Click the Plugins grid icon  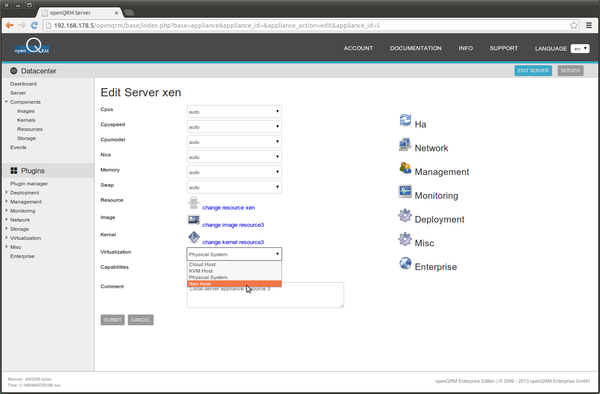(14, 171)
